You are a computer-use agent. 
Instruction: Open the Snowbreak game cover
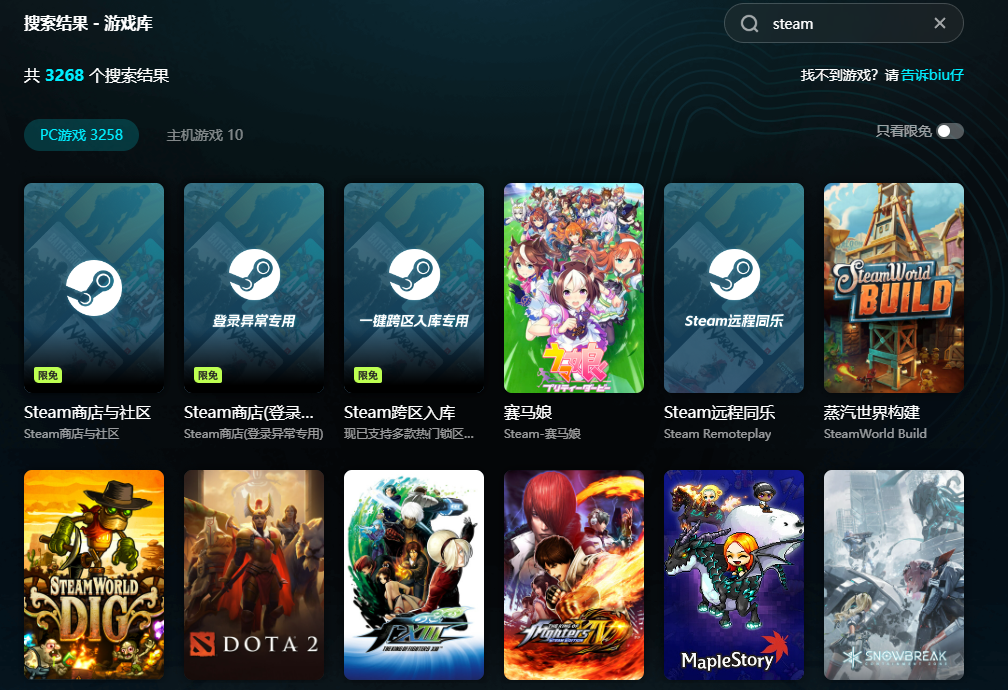point(894,574)
